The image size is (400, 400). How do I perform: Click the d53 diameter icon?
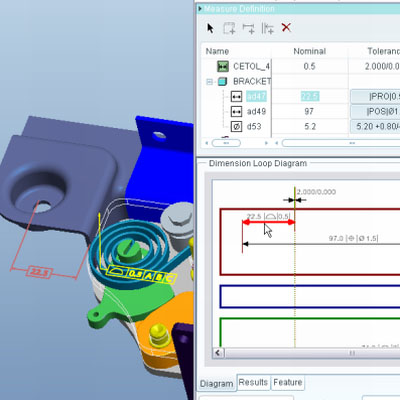coord(236,127)
